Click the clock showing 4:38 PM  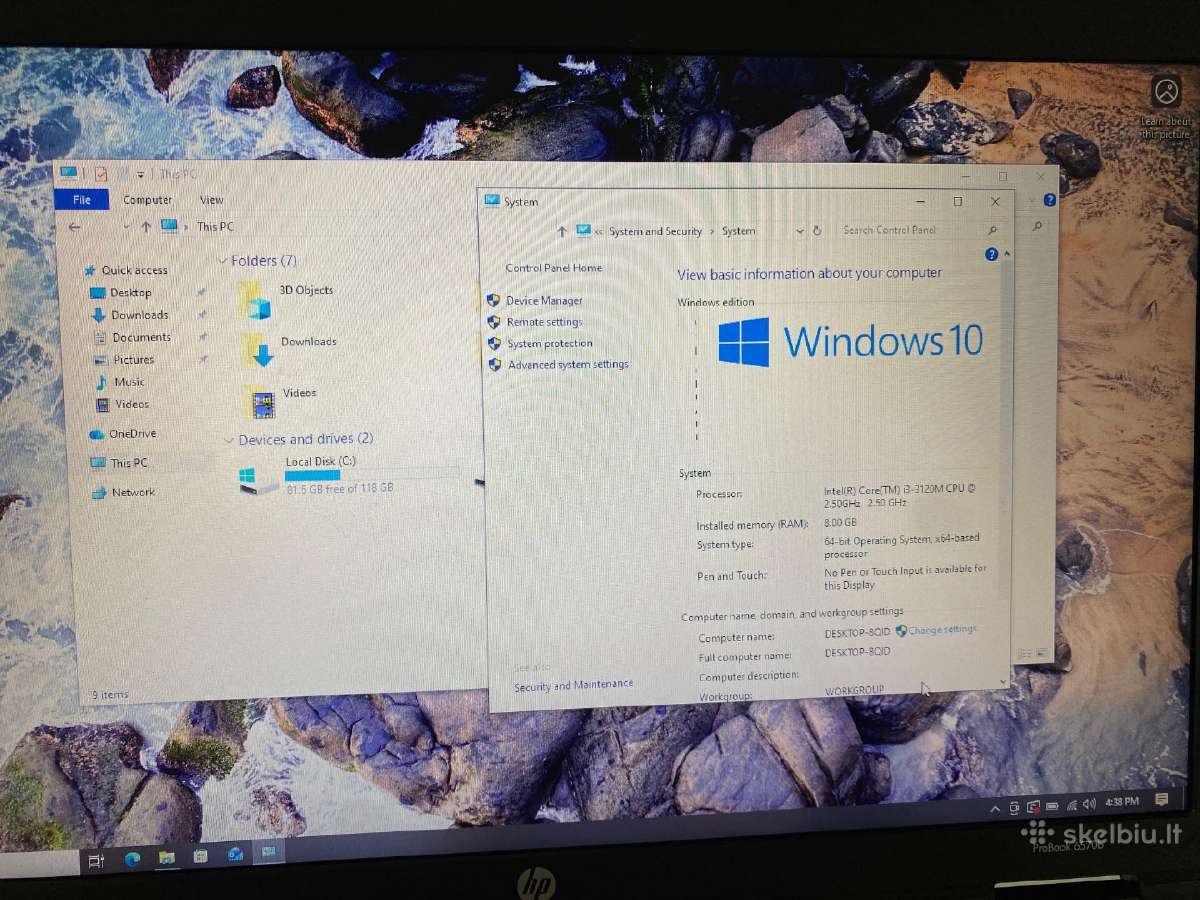1123,802
